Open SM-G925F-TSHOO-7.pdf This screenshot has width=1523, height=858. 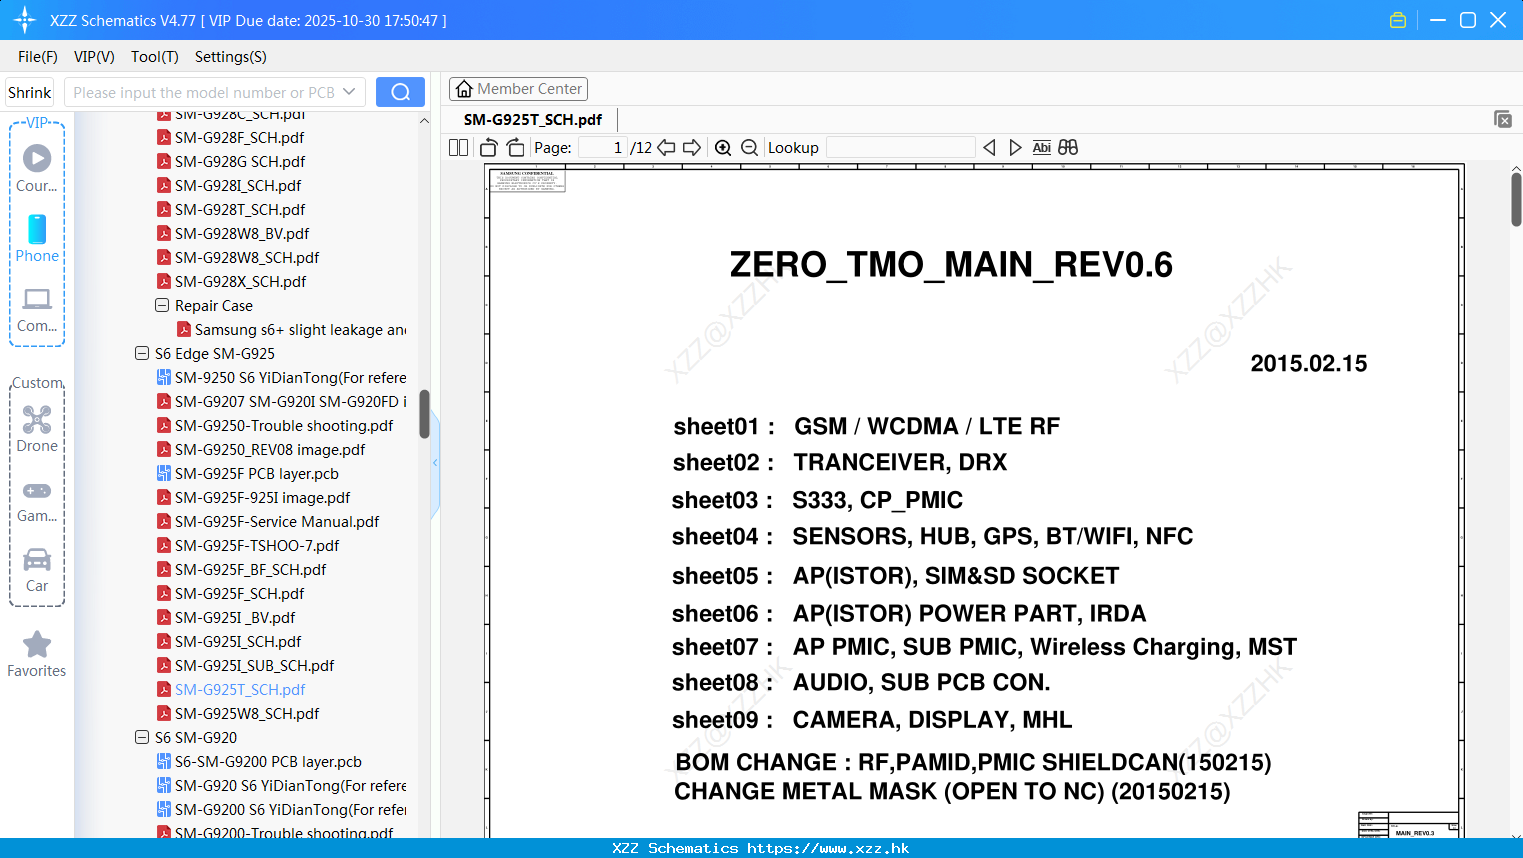[x=257, y=545]
